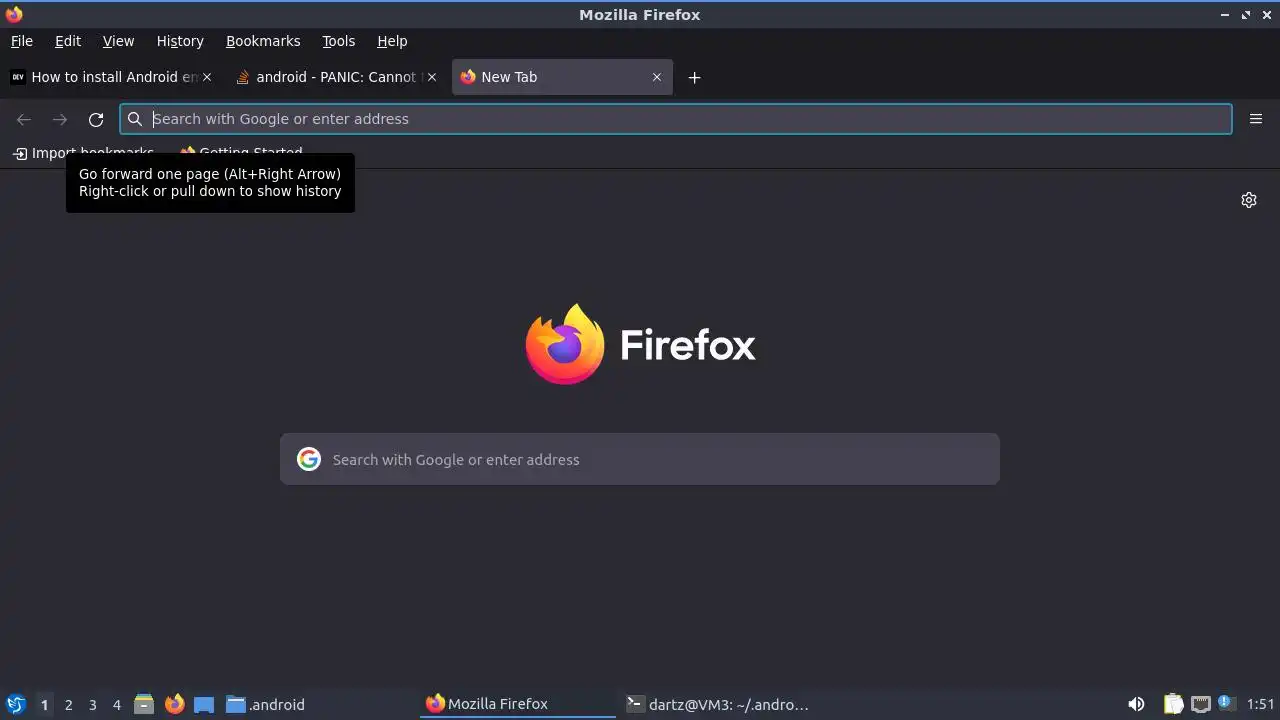The height and width of the screenshot is (720, 1280).
Task: Close the 'How to install Android' tab
Action: pyautogui.click(x=207, y=77)
